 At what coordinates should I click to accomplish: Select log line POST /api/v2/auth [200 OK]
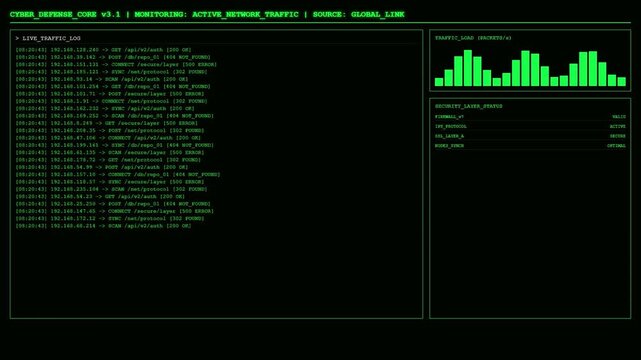click(x=102, y=168)
